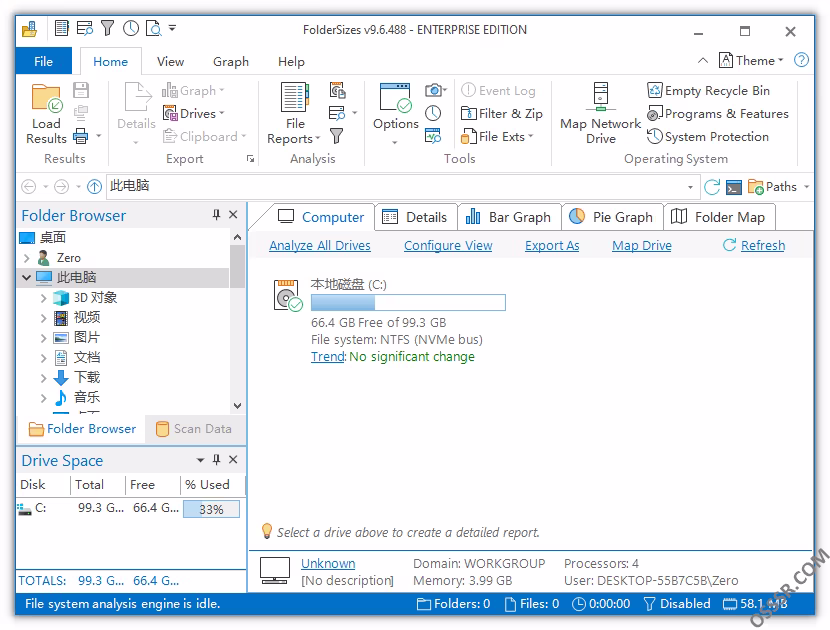Viewport: 830px width, 630px height.
Task: Click the Folder Browser scrollbar down arrow
Action: (238, 406)
